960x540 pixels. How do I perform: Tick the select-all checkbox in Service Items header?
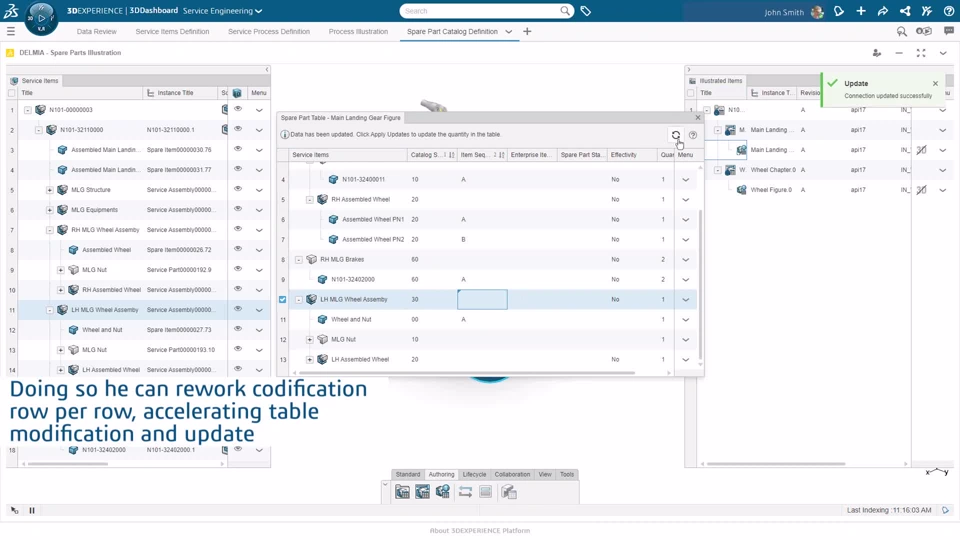(x=12, y=93)
